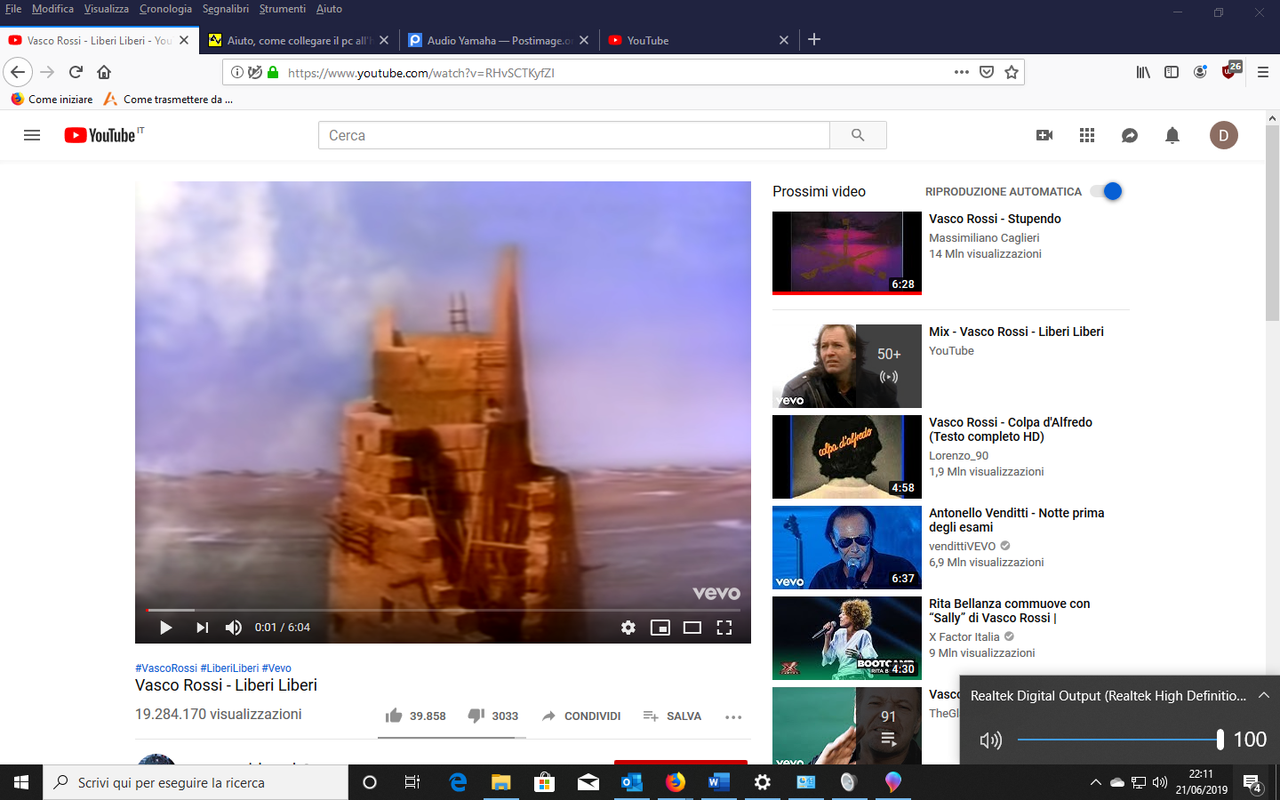Image resolution: width=1280 pixels, height=800 pixels.
Task: Open player settings gear
Action: tap(628, 628)
